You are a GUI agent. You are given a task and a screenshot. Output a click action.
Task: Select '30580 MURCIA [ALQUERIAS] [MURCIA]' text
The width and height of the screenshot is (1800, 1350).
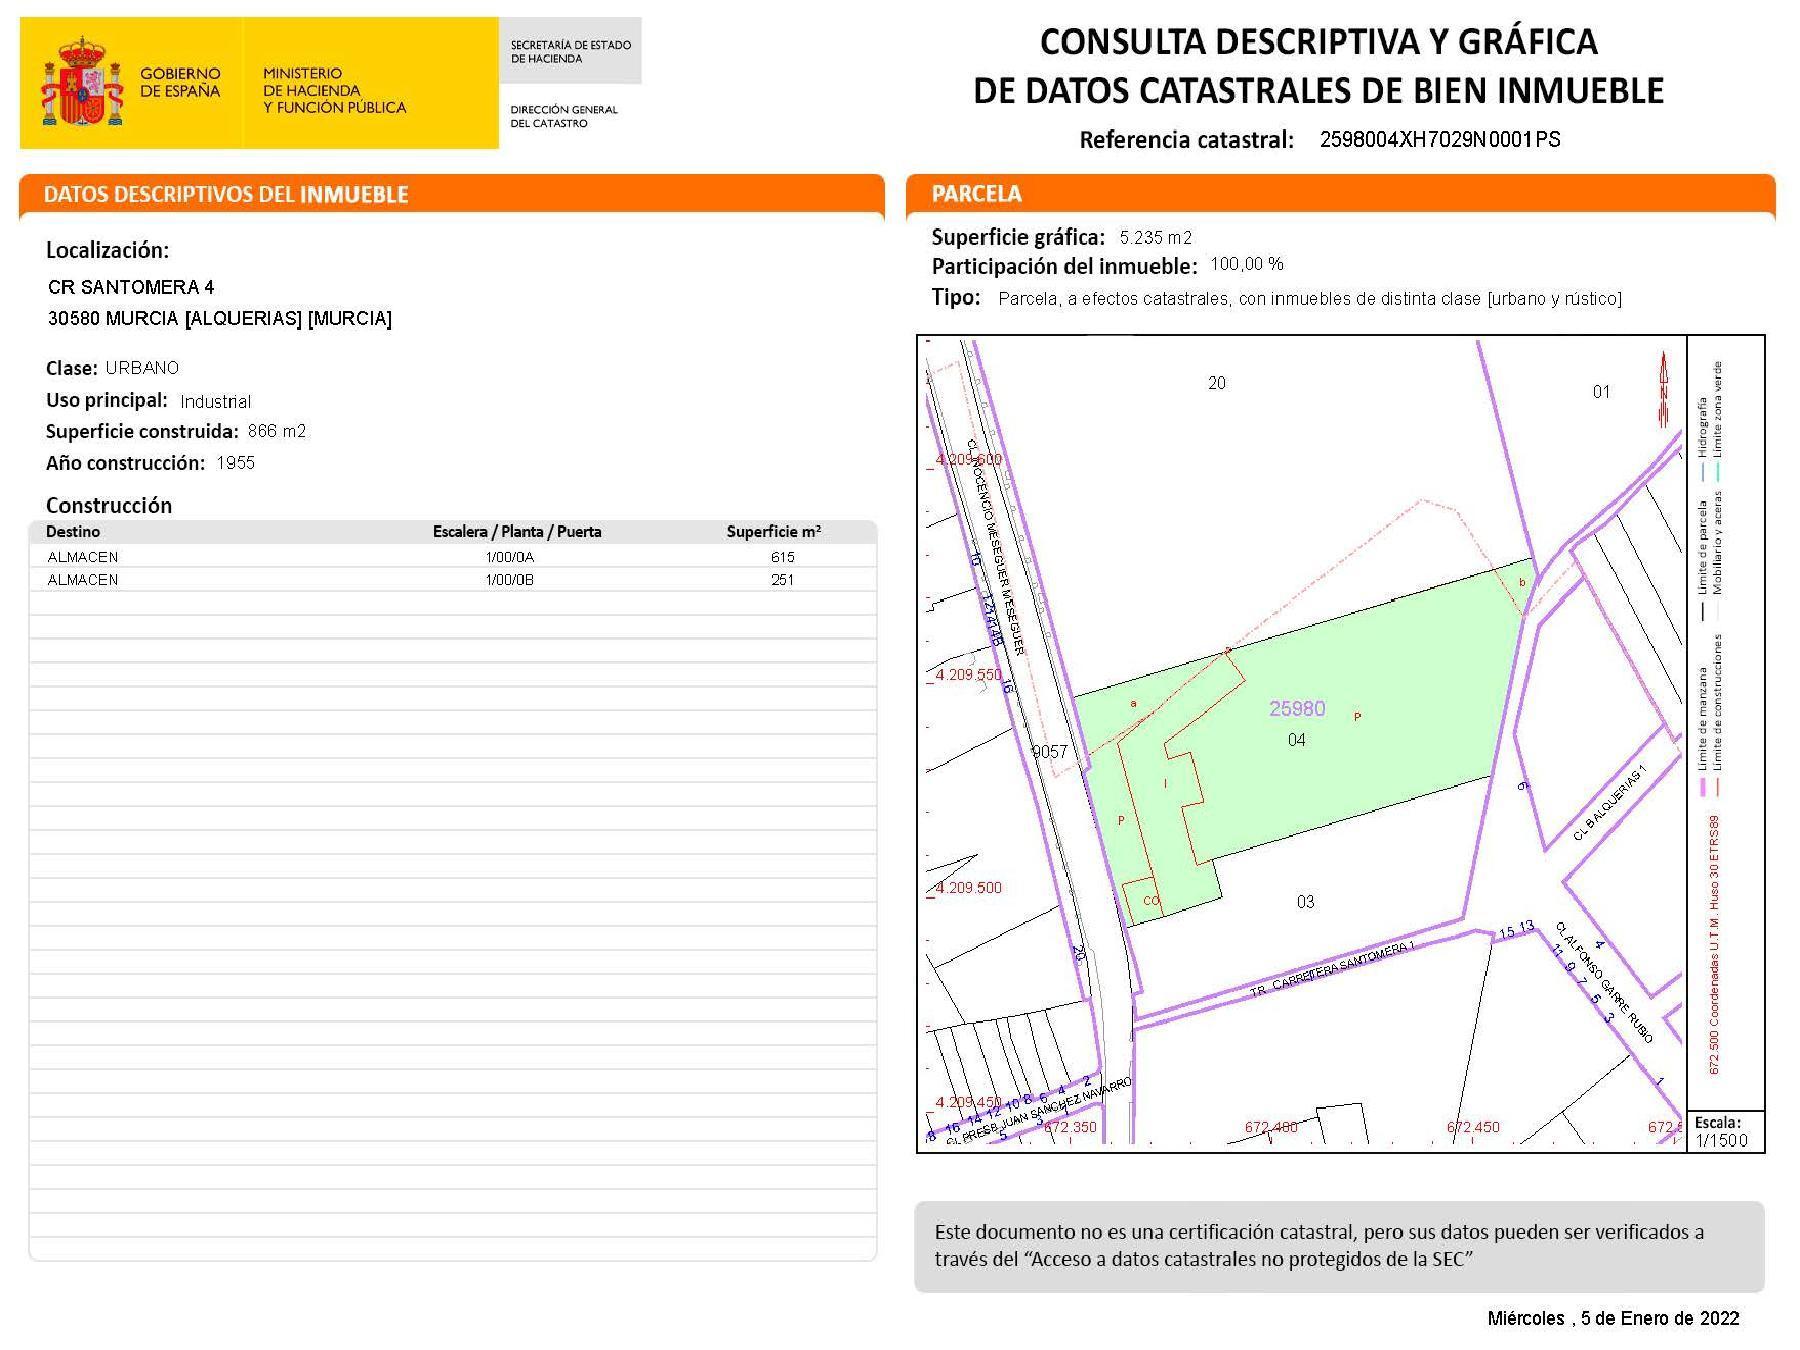(220, 318)
